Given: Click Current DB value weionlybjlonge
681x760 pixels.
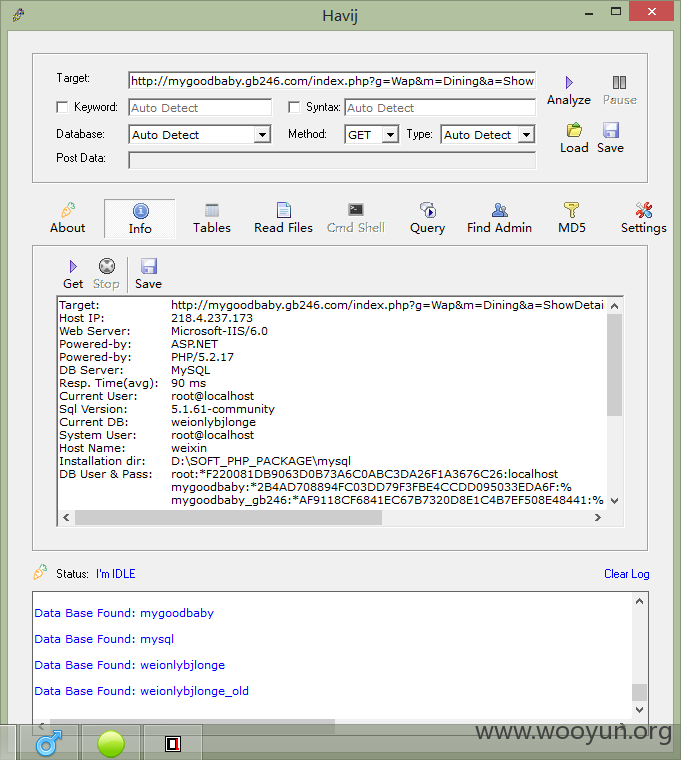Looking at the screenshot, I should click(213, 422).
